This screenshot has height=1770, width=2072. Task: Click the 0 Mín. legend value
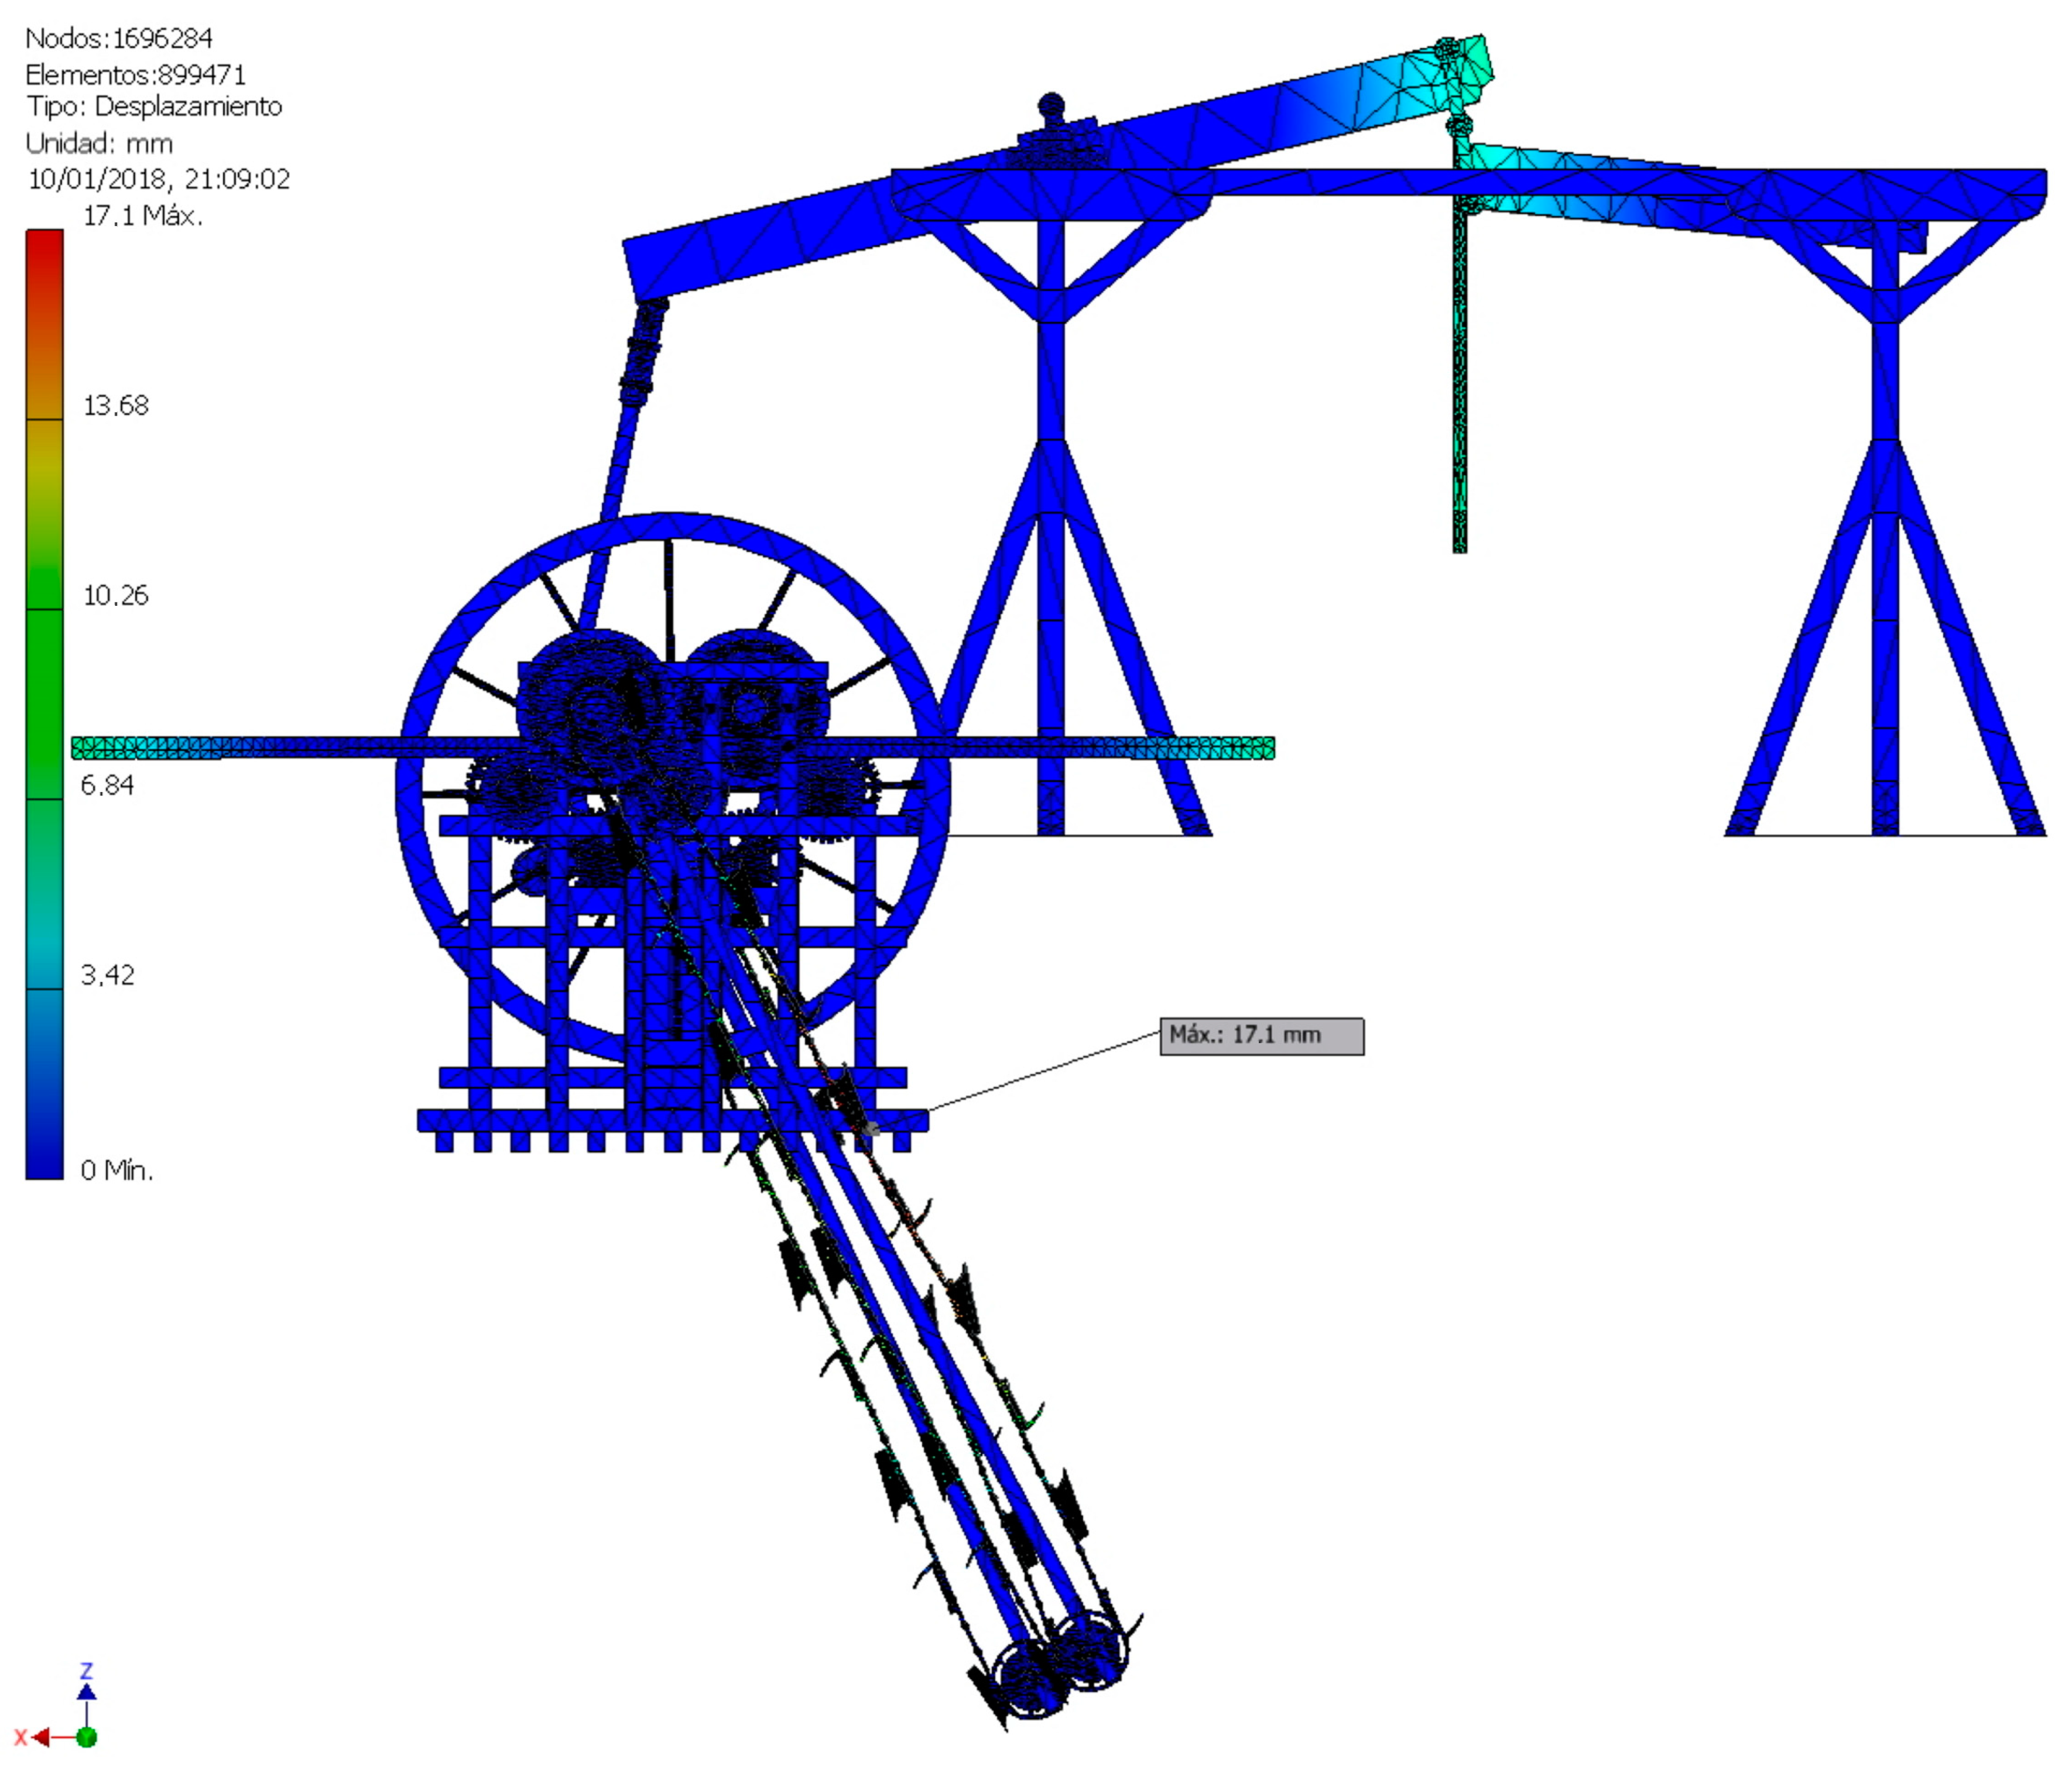pyautogui.click(x=117, y=1170)
